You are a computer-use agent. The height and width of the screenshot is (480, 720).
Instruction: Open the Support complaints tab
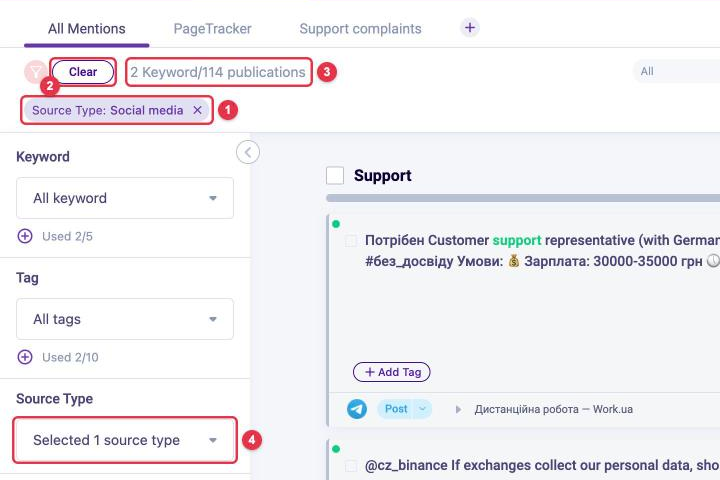coord(360,29)
